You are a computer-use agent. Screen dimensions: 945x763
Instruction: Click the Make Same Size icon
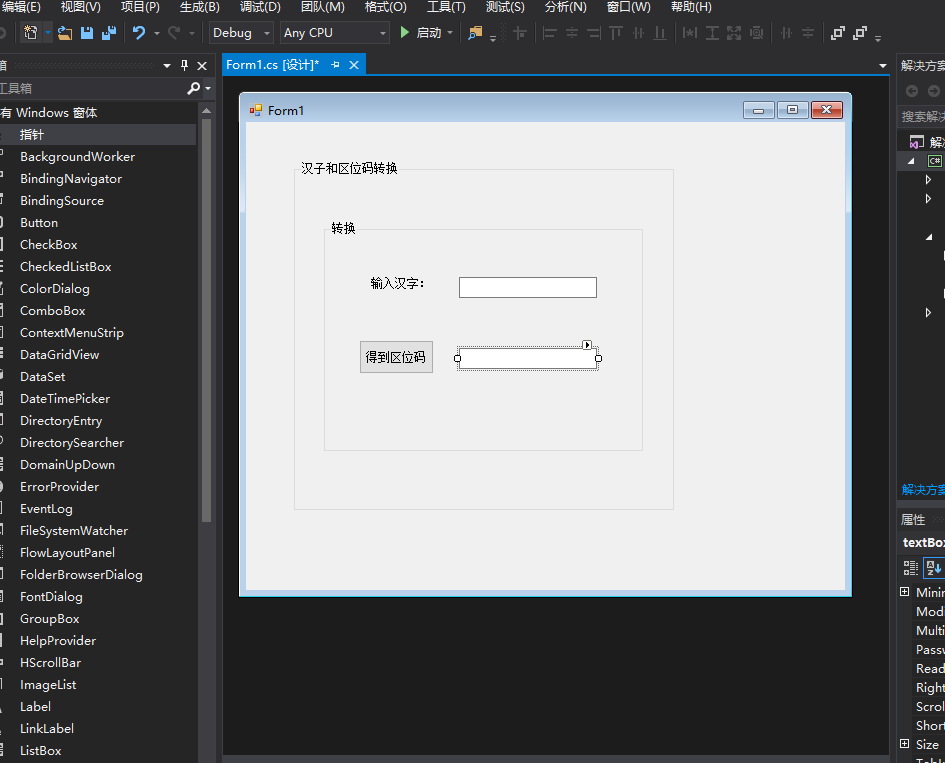point(734,33)
